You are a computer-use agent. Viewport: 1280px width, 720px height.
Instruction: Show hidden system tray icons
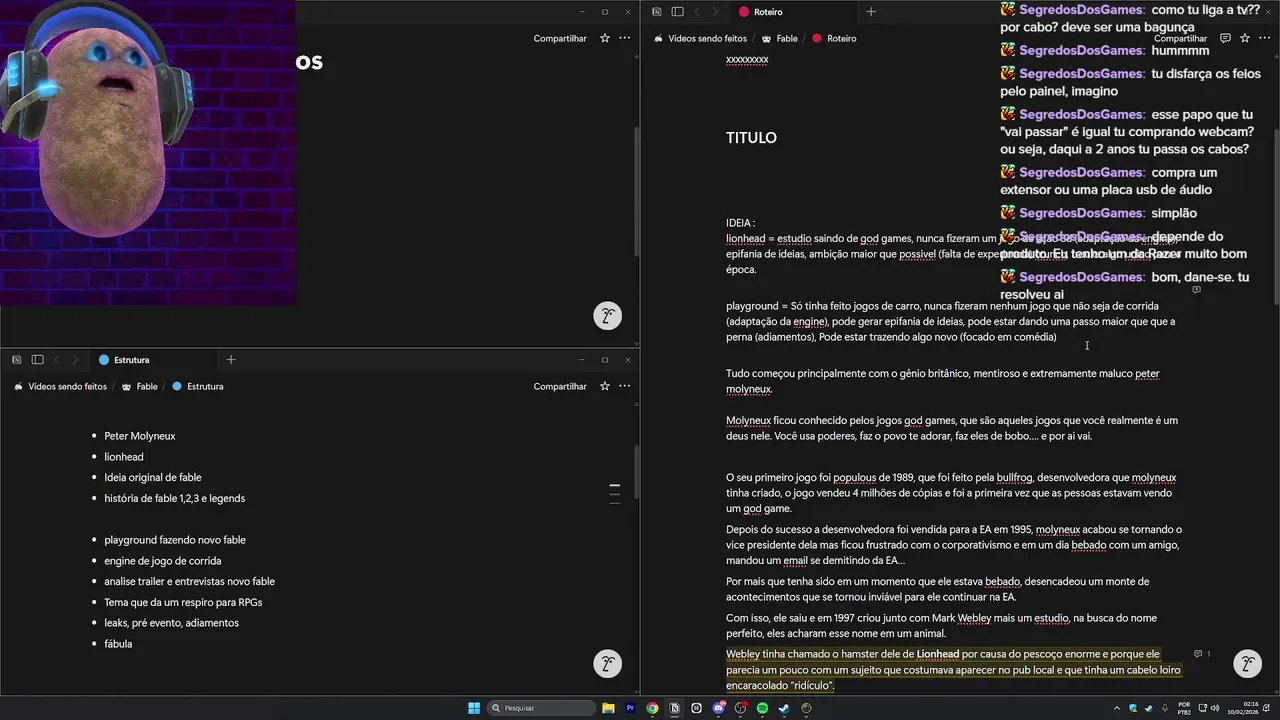pyautogui.click(x=1117, y=708)
